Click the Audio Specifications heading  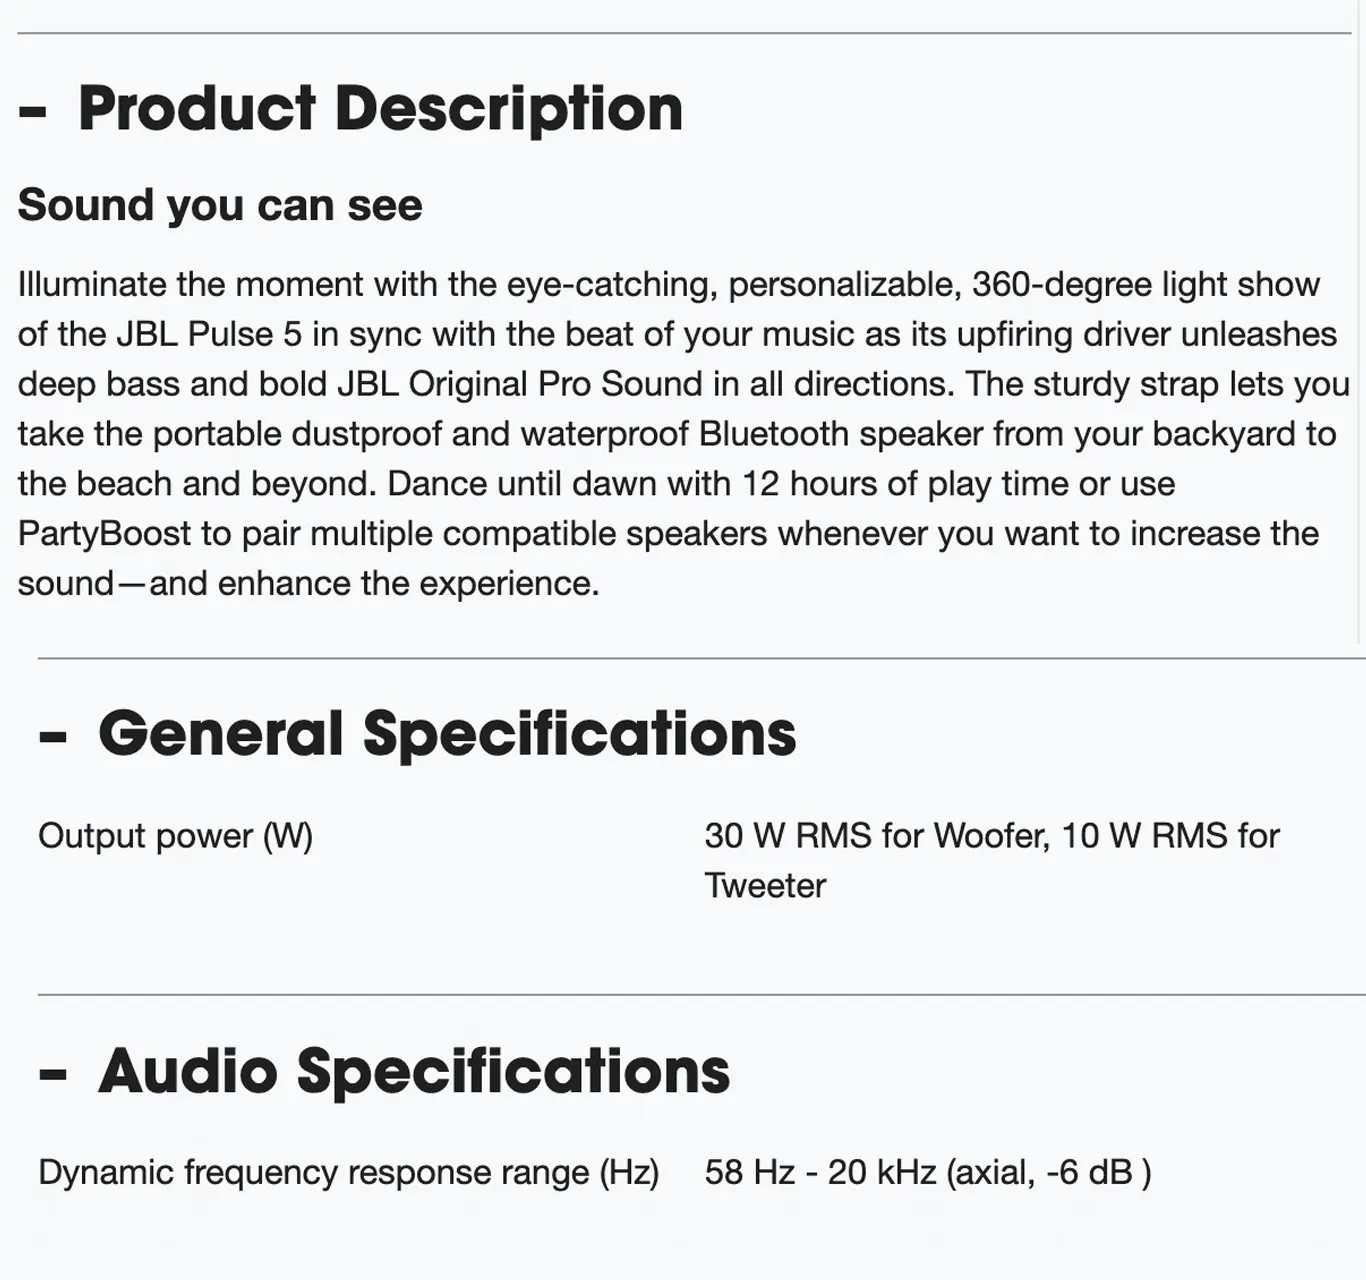click(x=414, y=1071)
